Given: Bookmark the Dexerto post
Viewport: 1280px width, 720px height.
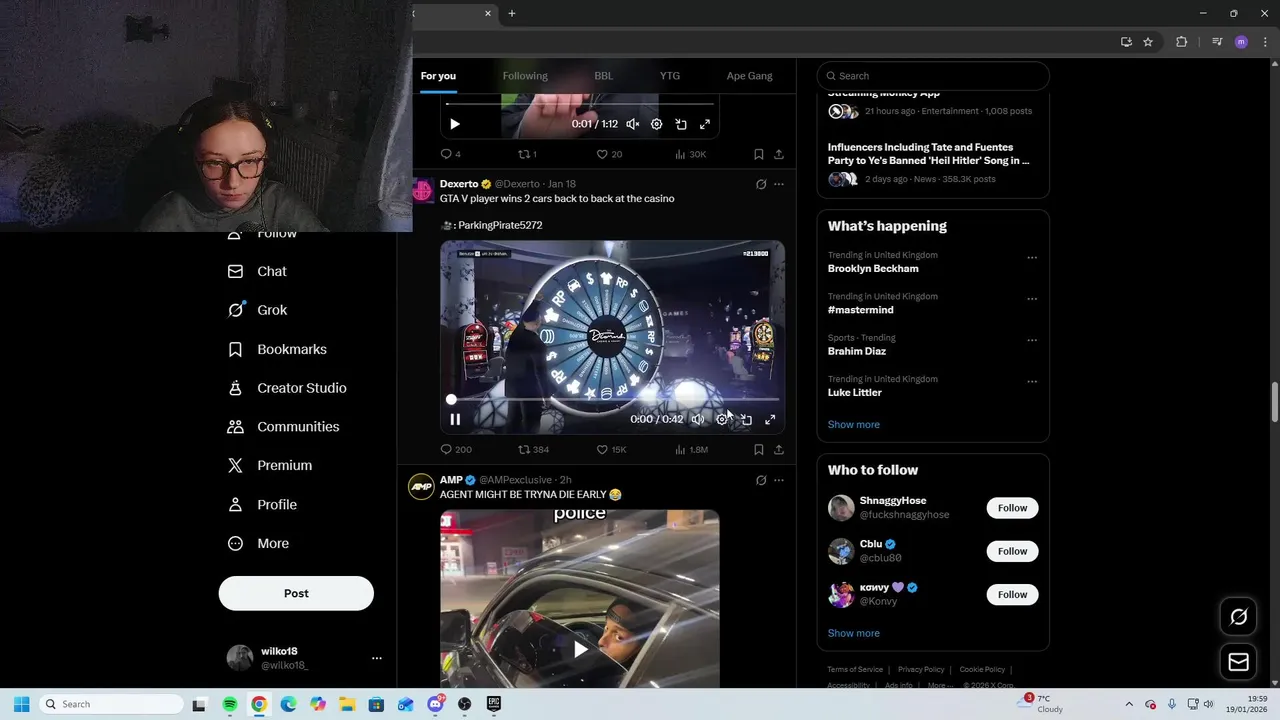Looking at the screenshot, I should coord(759,450).
